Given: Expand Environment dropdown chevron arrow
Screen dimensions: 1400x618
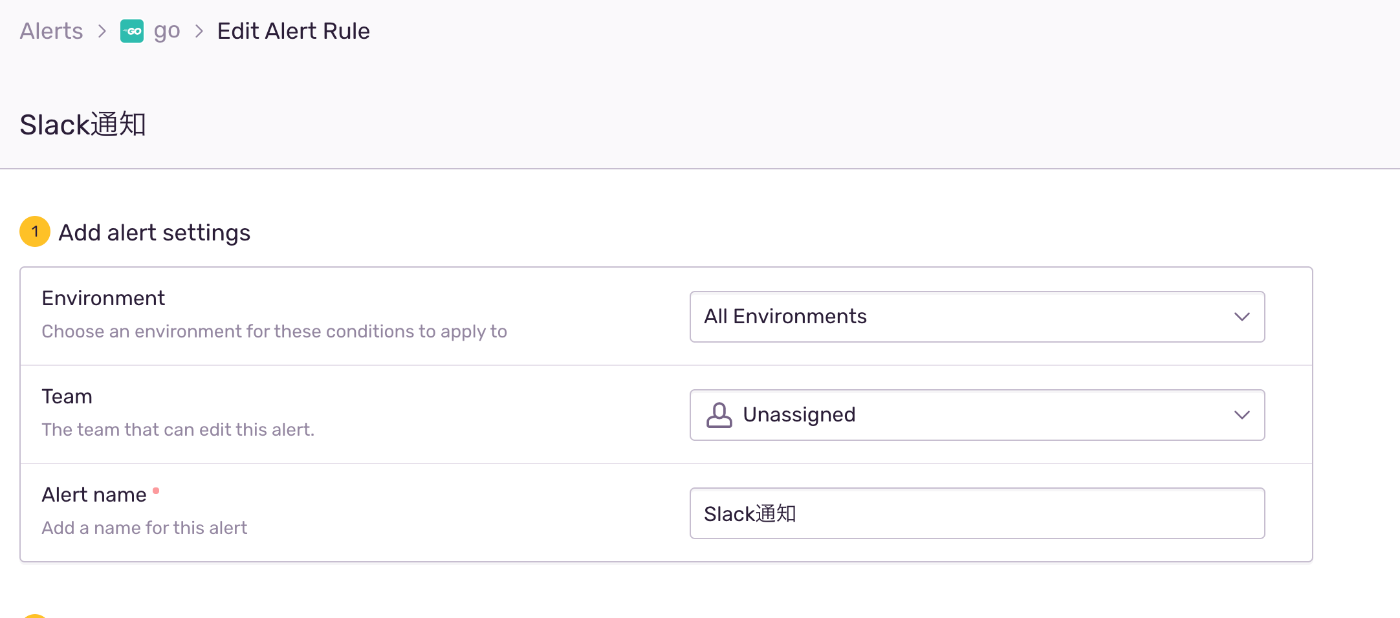Looking at the screenshot, I should click(x=1242, y=317).
